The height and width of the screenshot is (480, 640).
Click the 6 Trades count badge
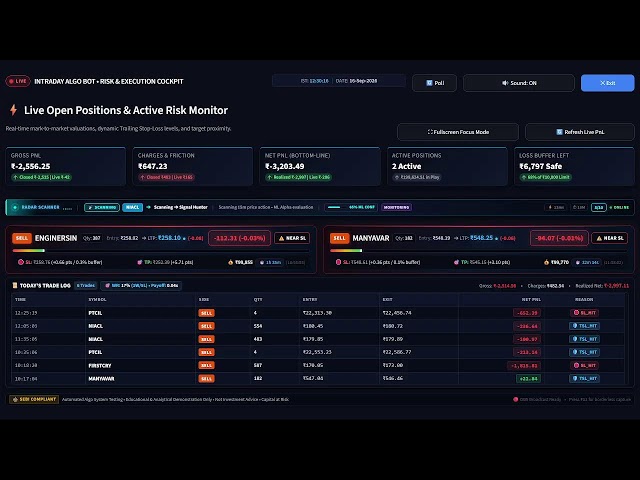pyautogui.click(x=86, y=285)
